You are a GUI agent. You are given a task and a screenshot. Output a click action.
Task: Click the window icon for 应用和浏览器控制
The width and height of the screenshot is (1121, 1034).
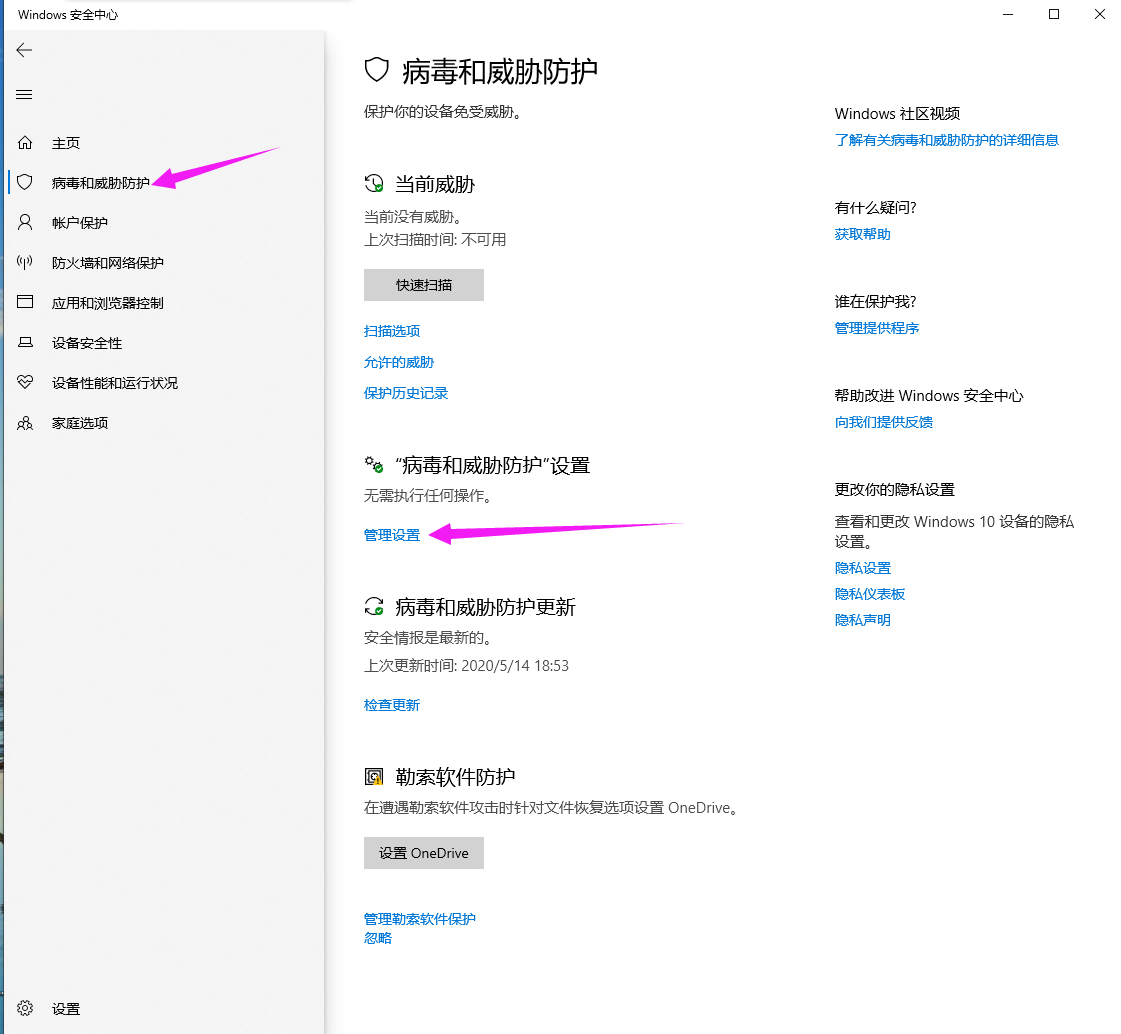(25, 302)
